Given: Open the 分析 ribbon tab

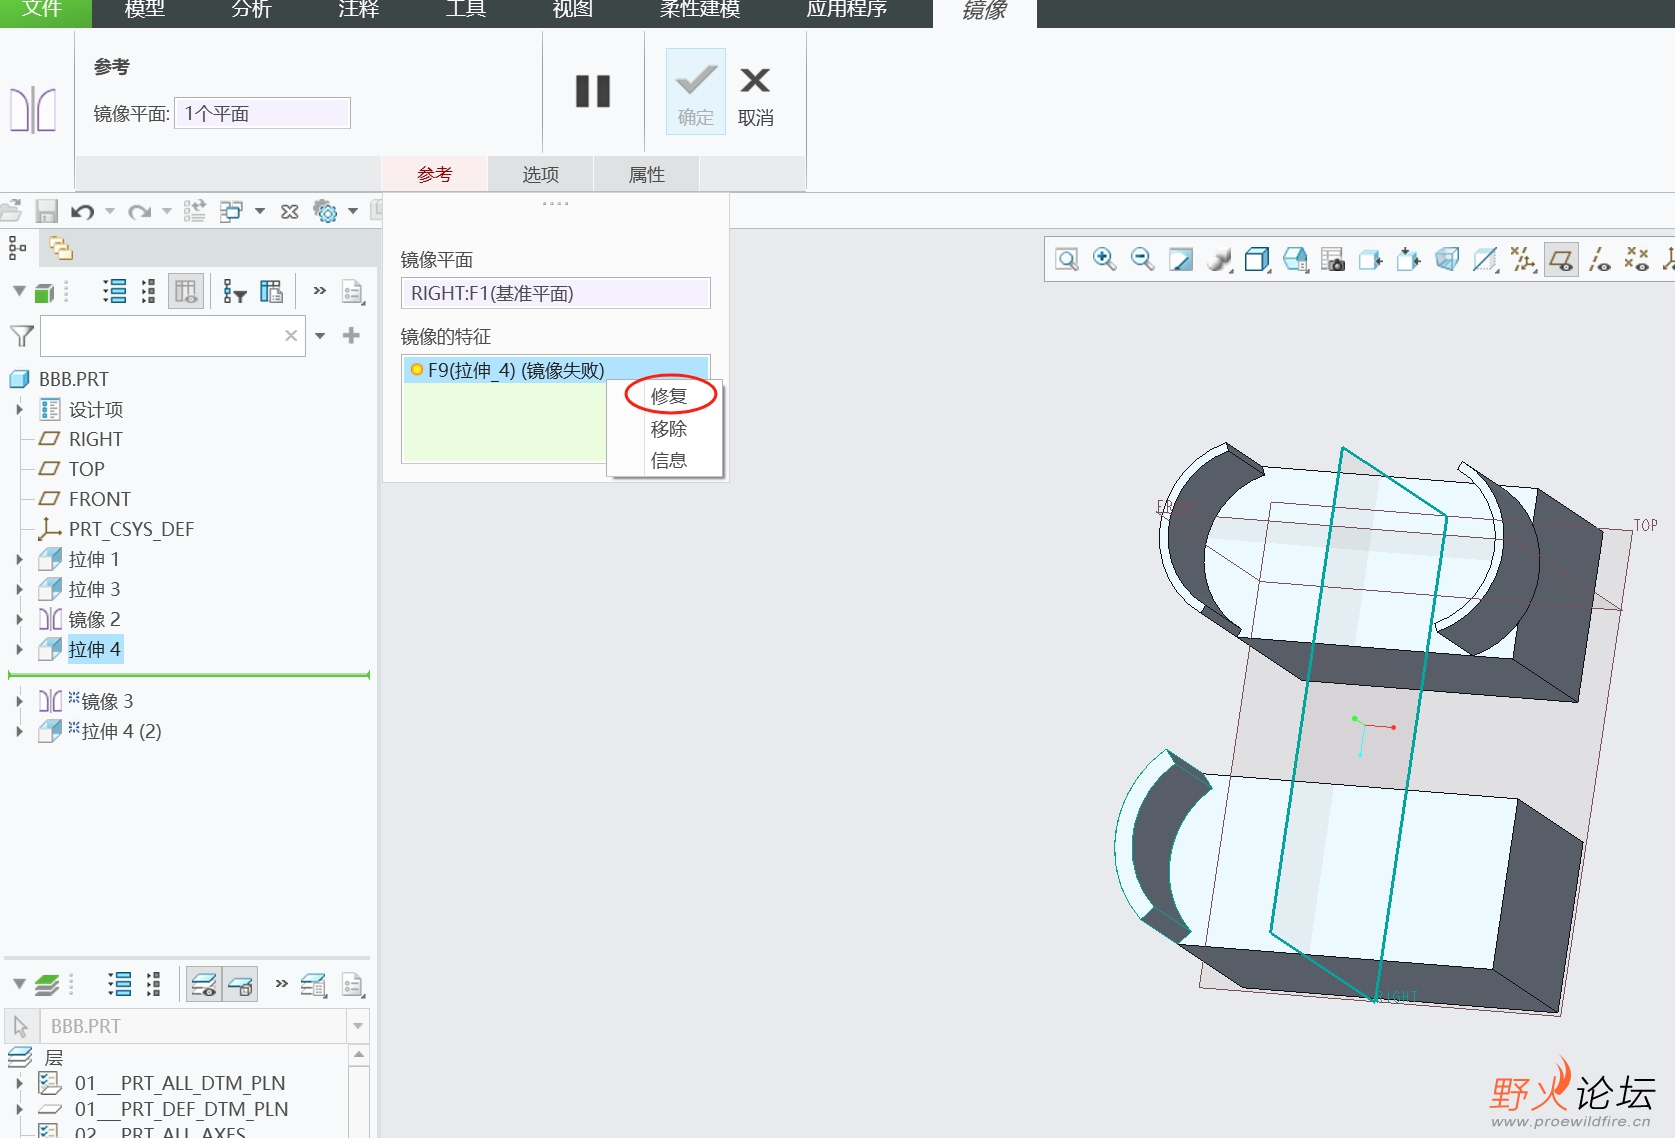Looking at the screenshot, I should tap(252, 10).
